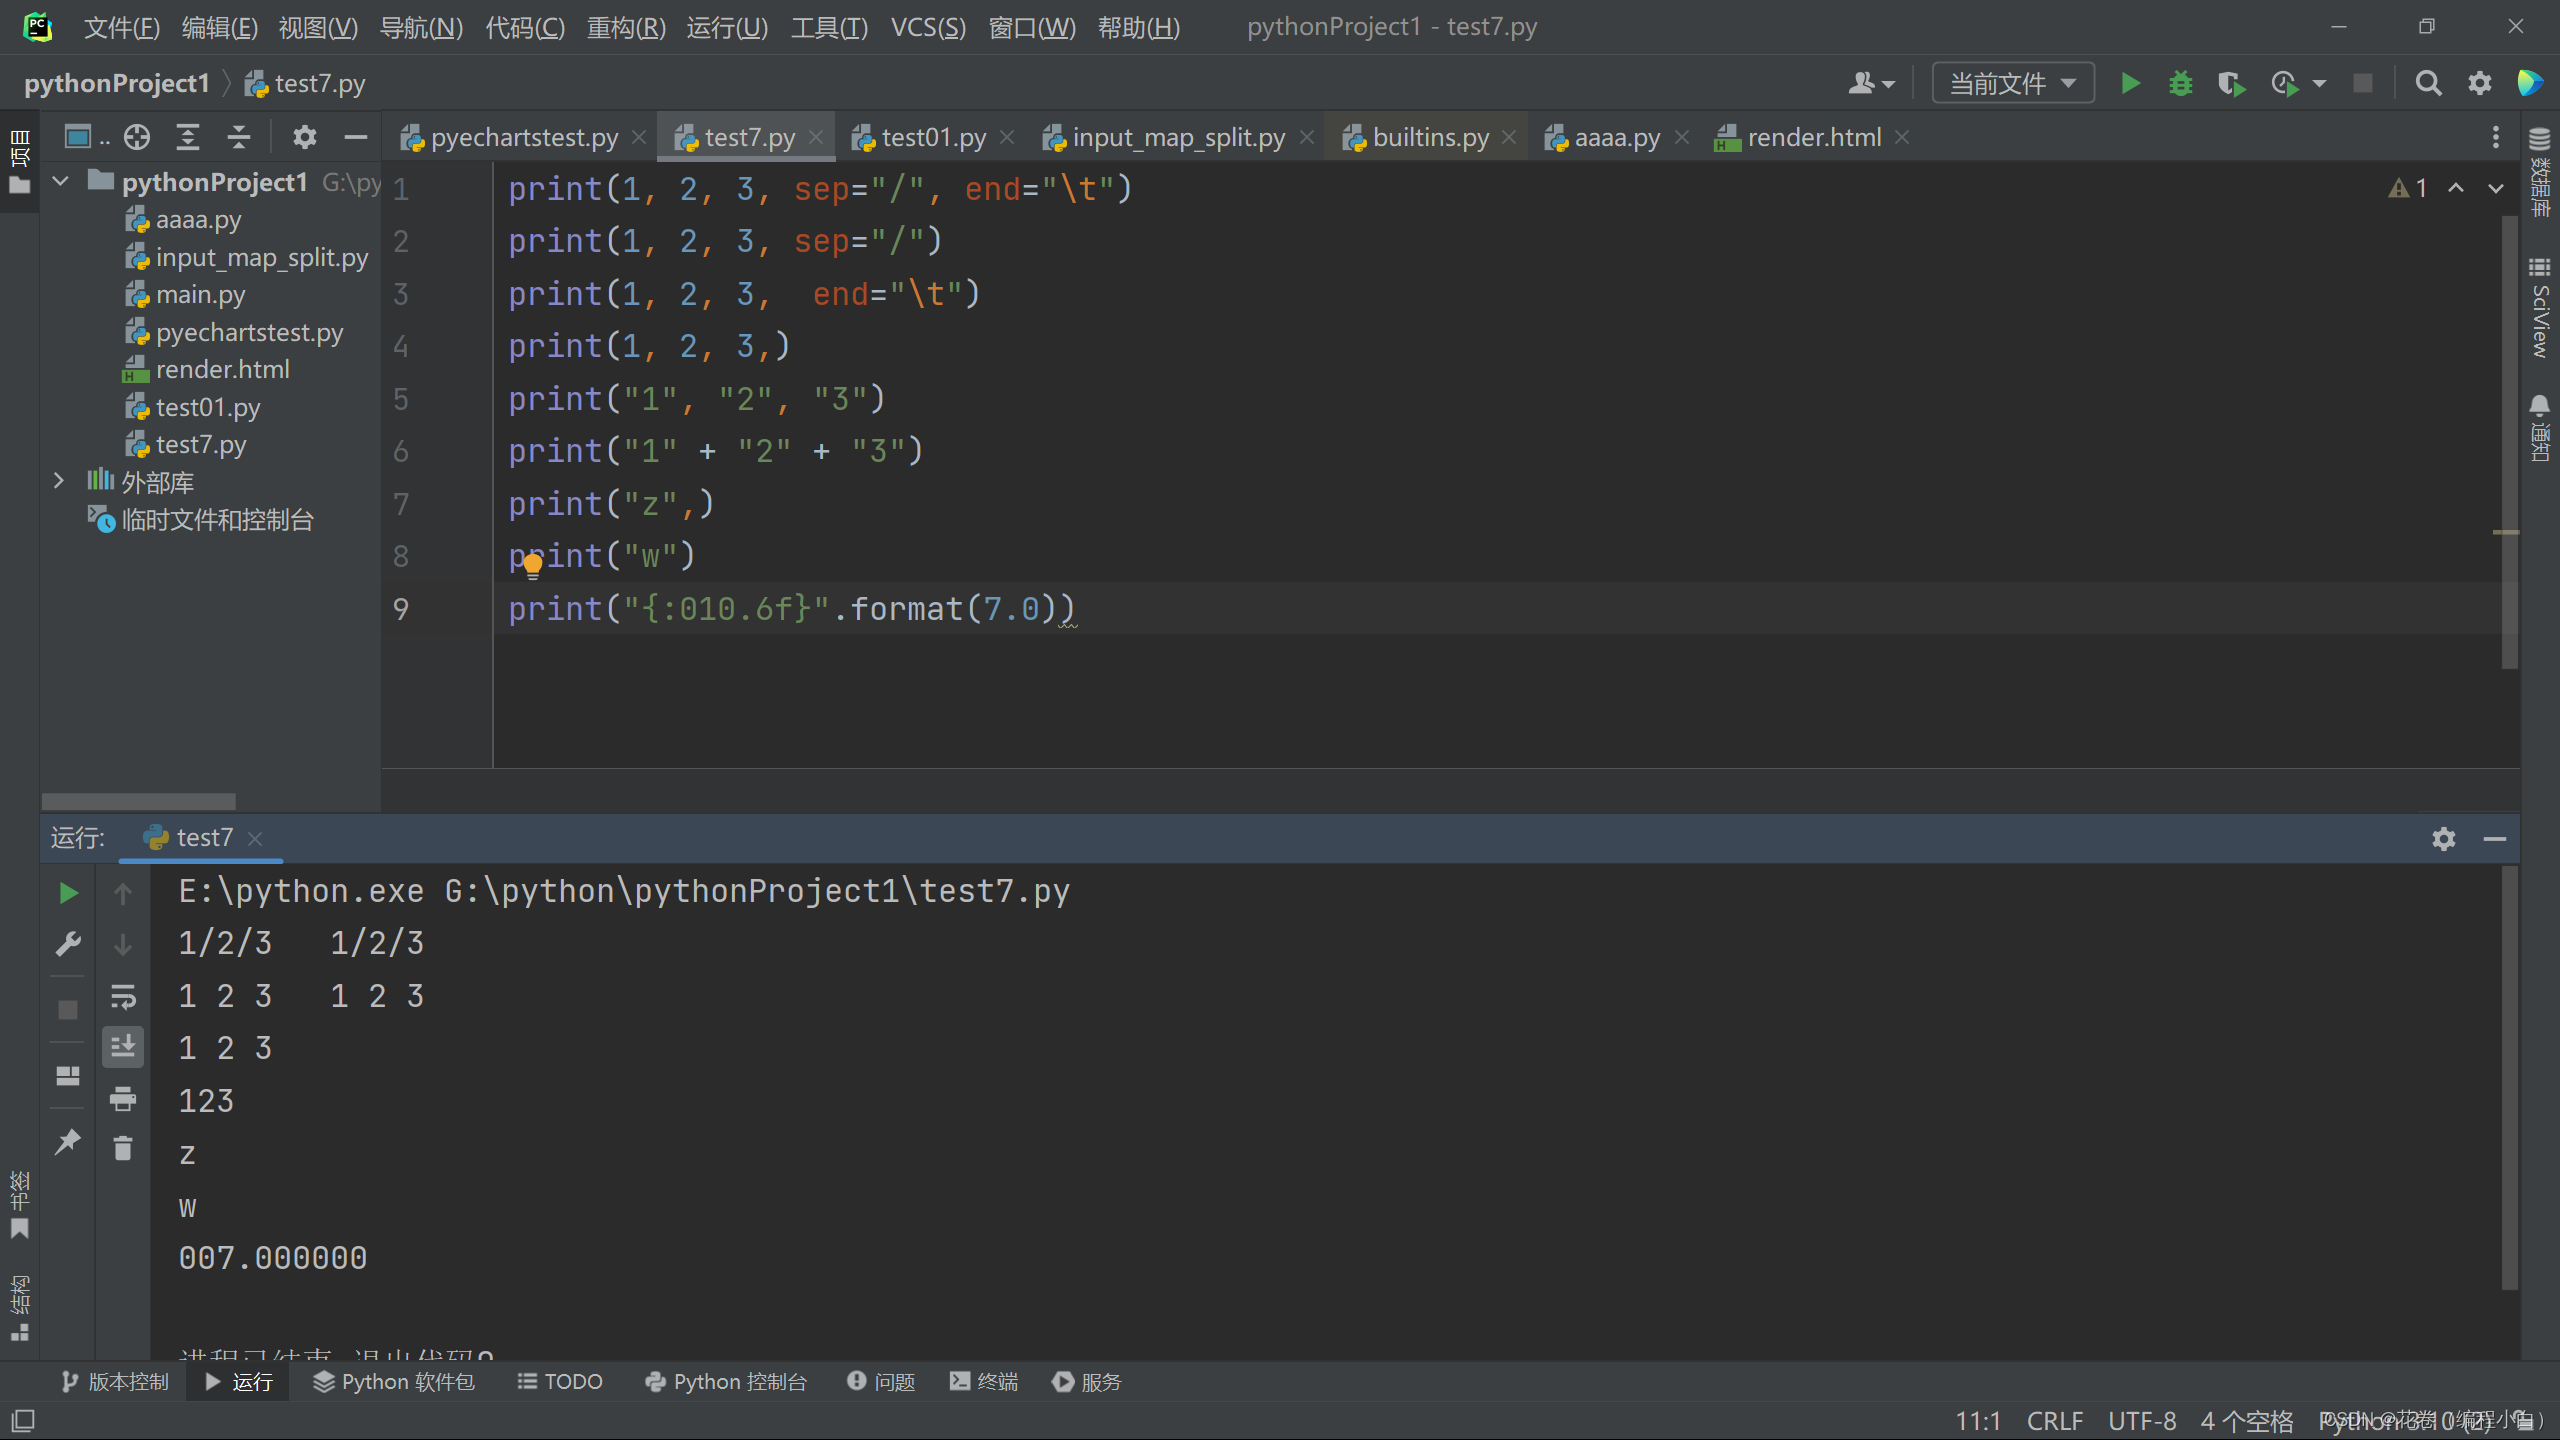Toggle scroll to end in console
Viewport: 2560px width, 1440px height.
point(123,1047)
